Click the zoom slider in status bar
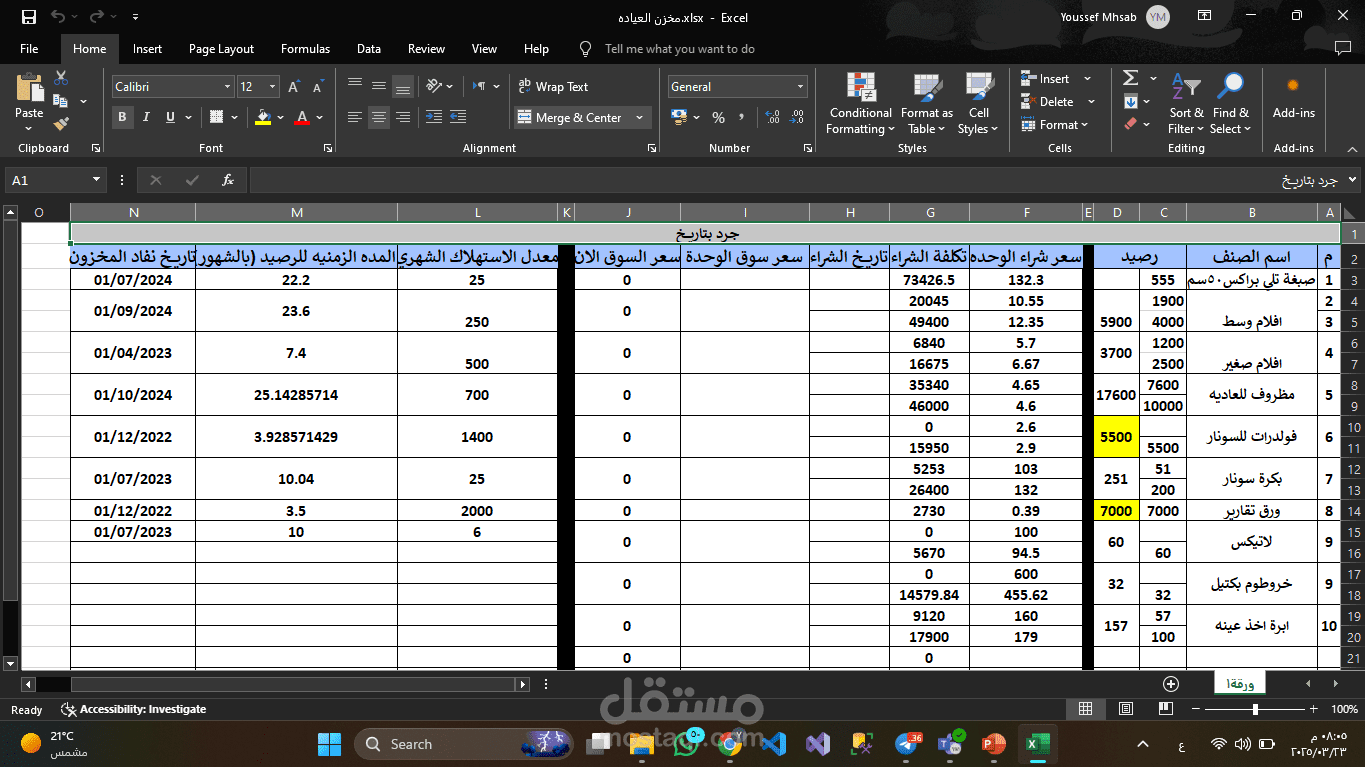1365x767 pixels. coord(1257,709)
